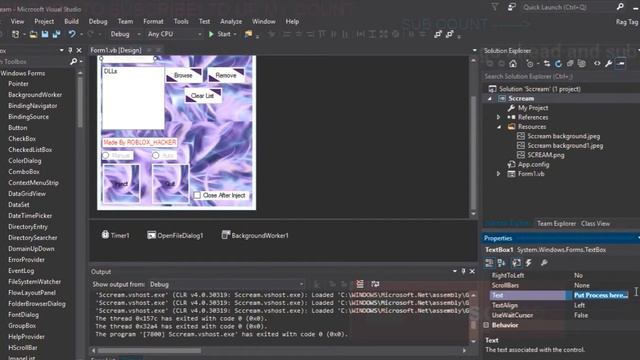The width and height of the screenshot is (640, 360).
Task: Click the Remove button on form
Action: click(226, 76)
